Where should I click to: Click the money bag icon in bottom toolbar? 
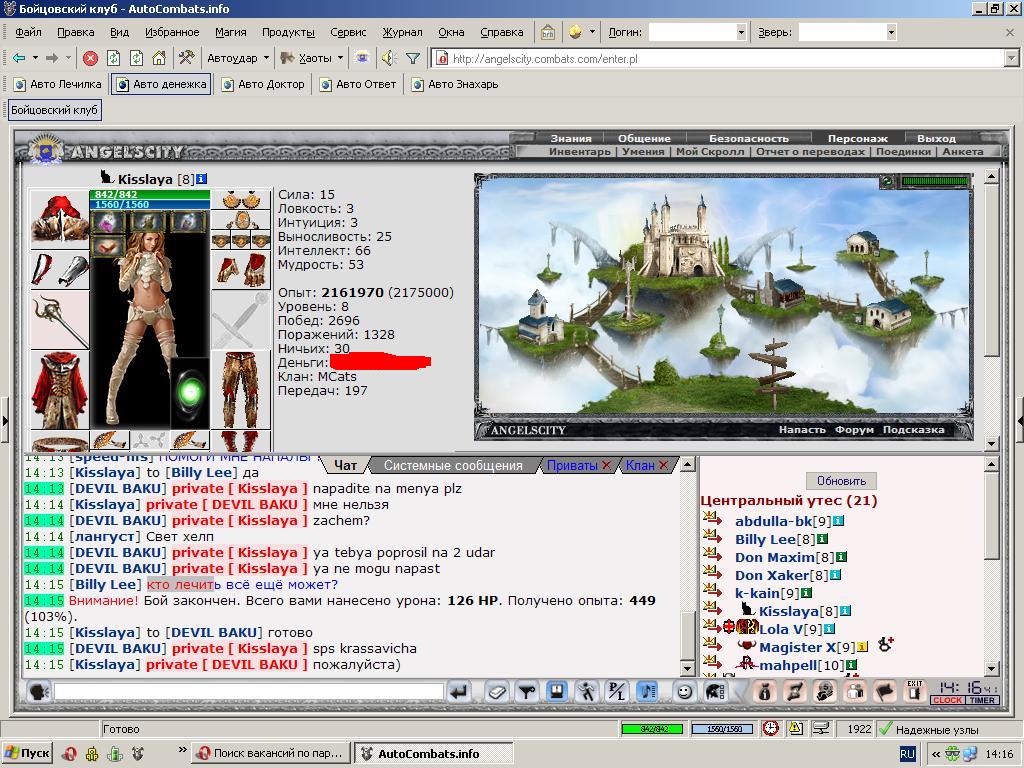pos(765,691)
